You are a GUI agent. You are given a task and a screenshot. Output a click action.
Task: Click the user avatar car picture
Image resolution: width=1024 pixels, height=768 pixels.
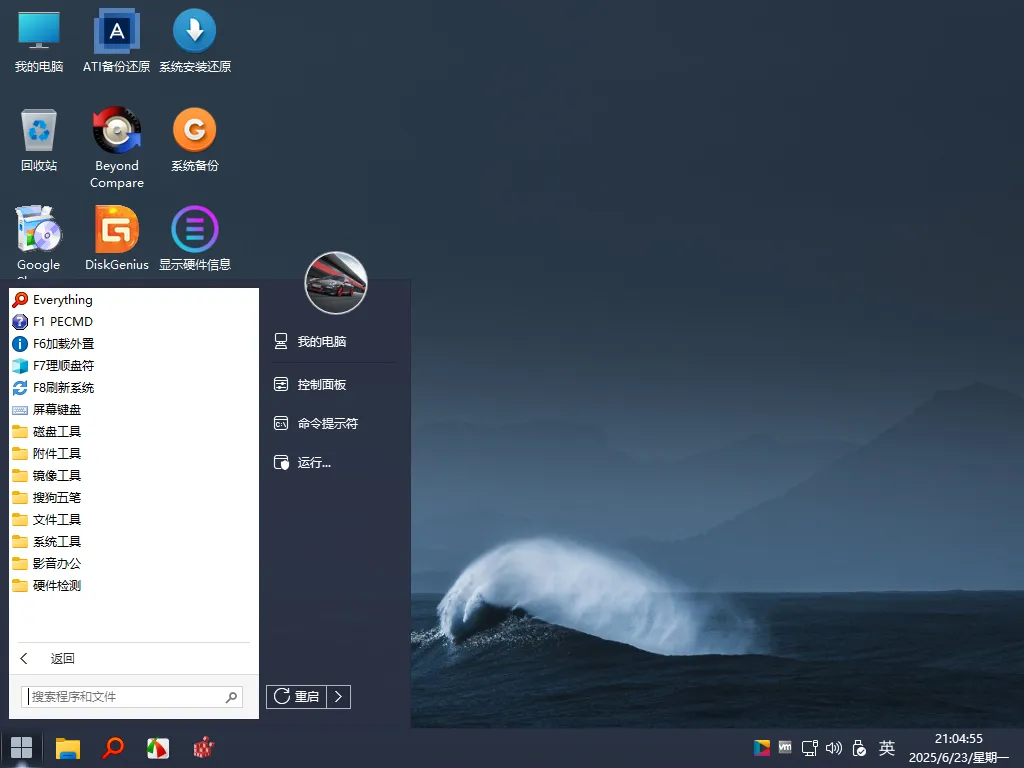click(x=336, y=283)
